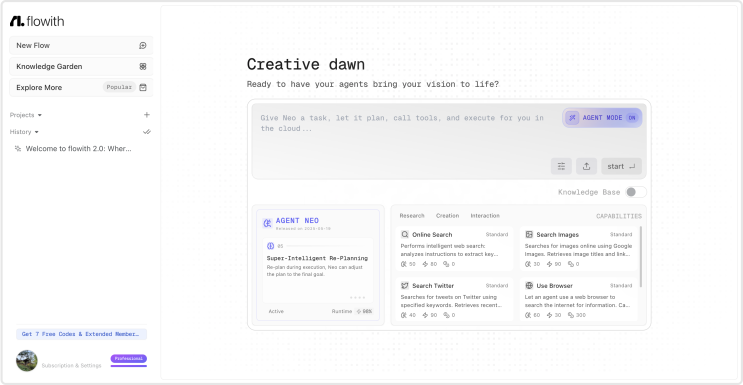Click the Standard label on Use Browser
The width and height of the screenshot is (743, 385).
click(621, 285)
